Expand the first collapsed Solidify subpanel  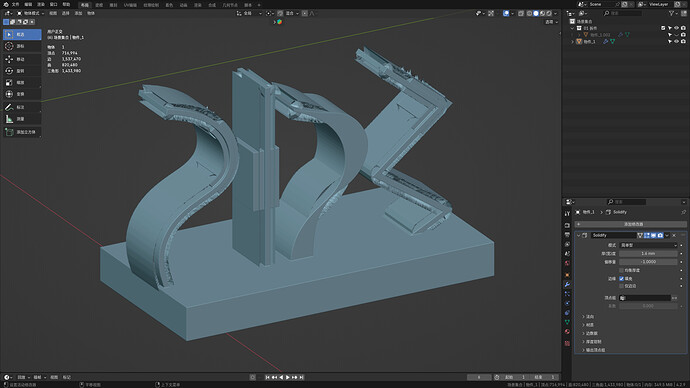tap(590, 317)
